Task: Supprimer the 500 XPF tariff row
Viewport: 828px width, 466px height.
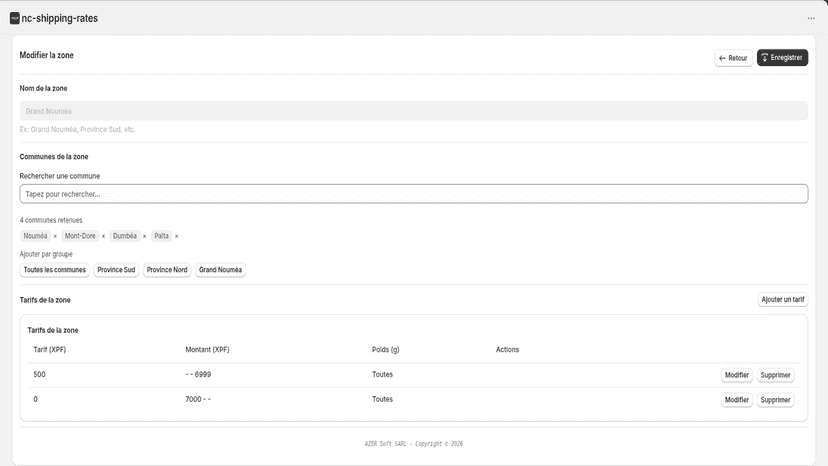Action: point(775,375)
